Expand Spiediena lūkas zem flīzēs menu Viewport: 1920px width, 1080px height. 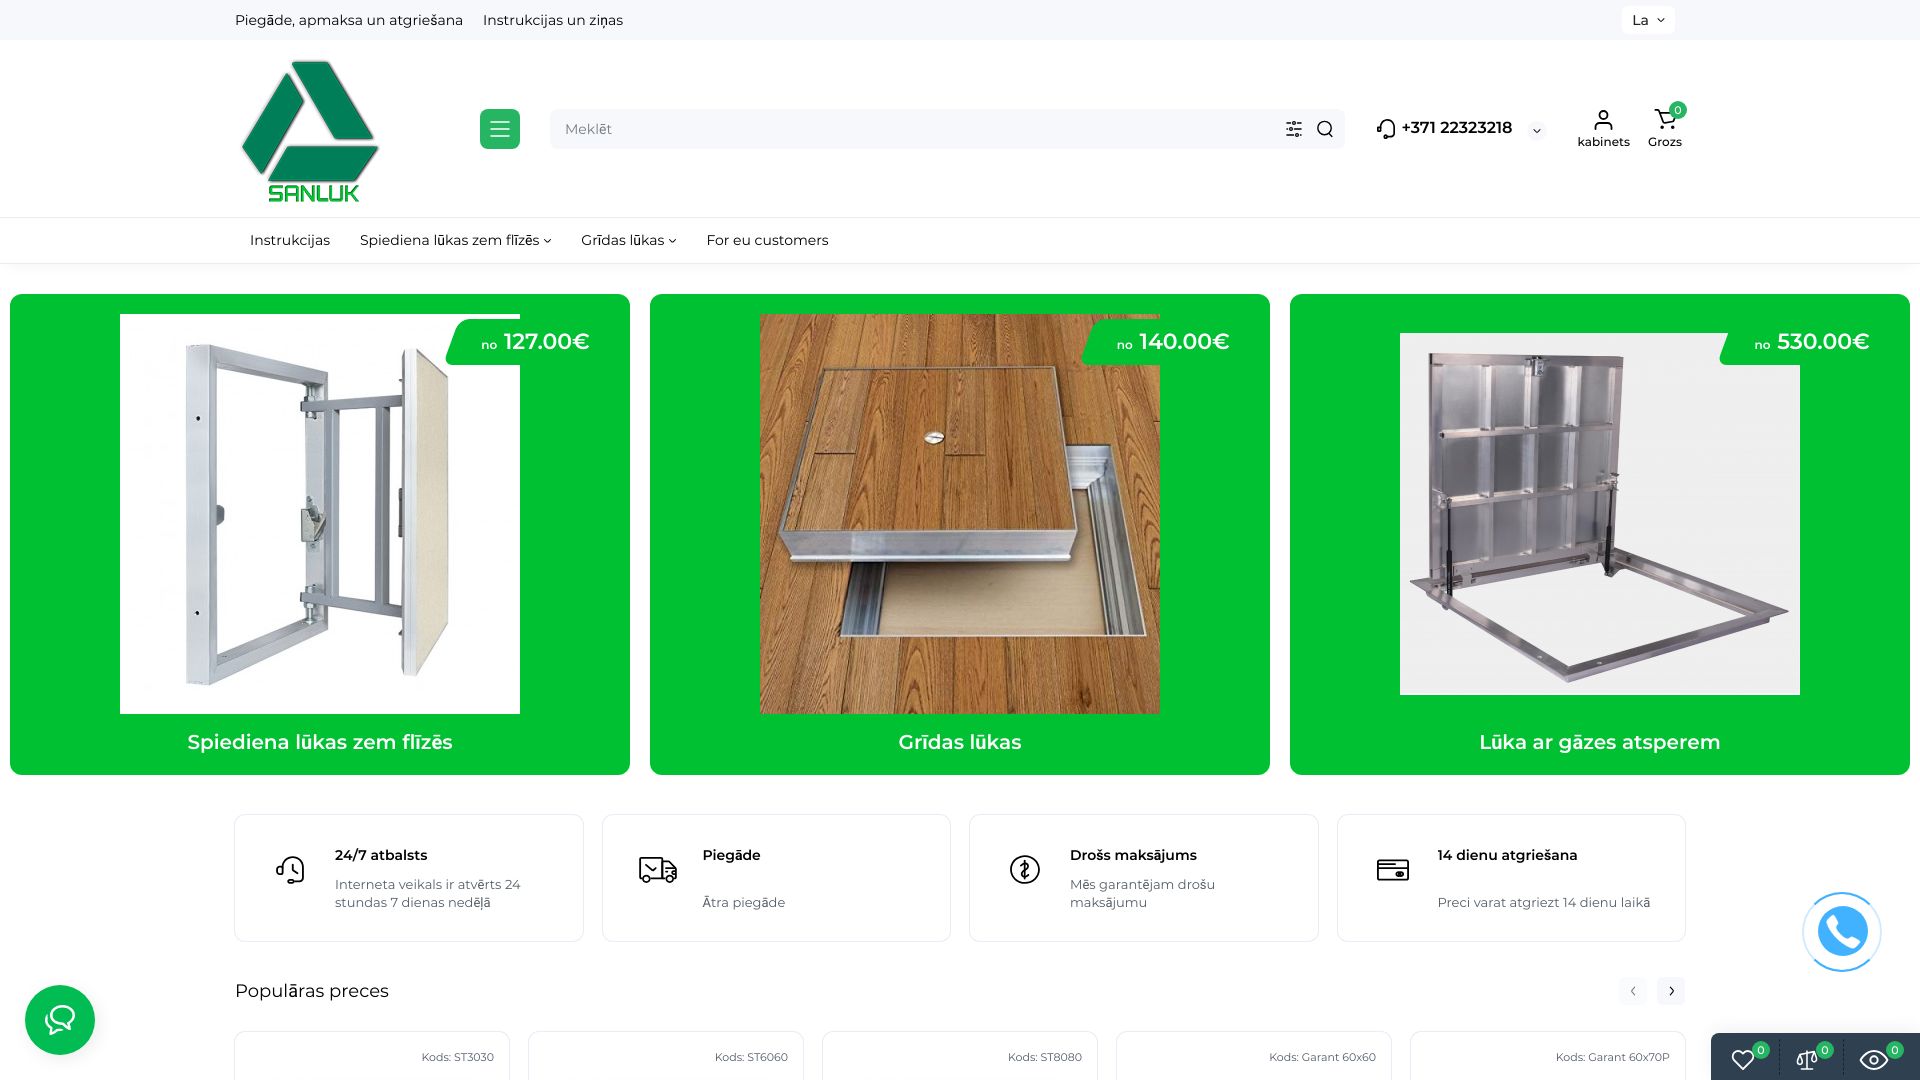point(455,240)
